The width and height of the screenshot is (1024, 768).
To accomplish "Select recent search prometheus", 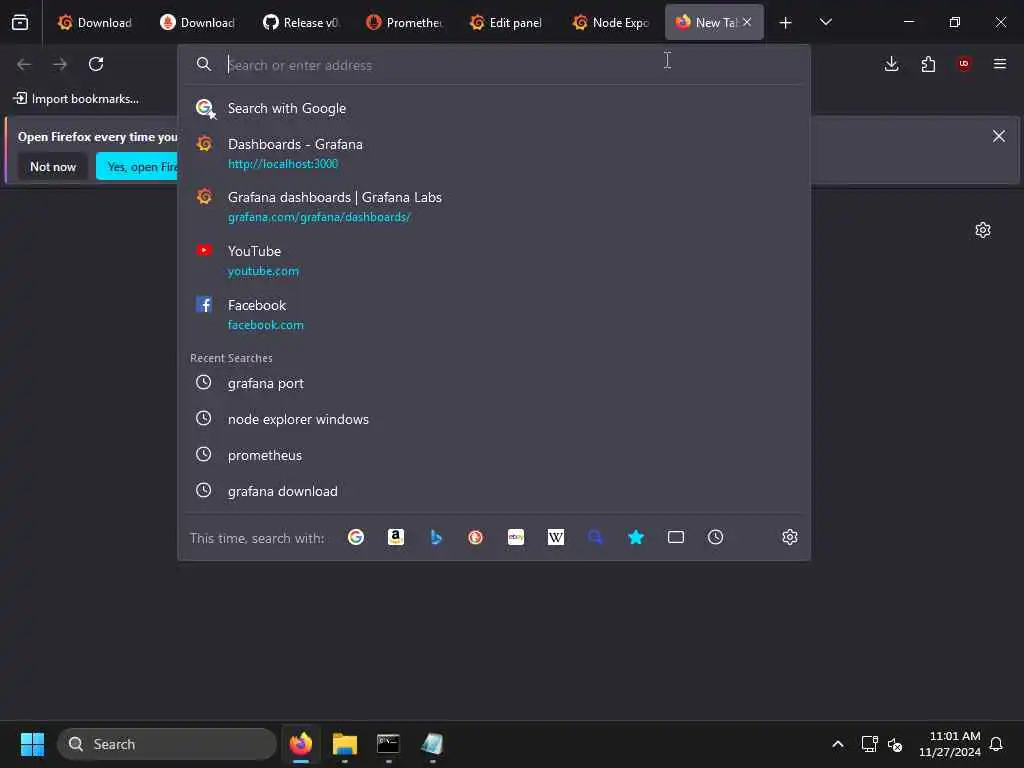I will [494, 455].
